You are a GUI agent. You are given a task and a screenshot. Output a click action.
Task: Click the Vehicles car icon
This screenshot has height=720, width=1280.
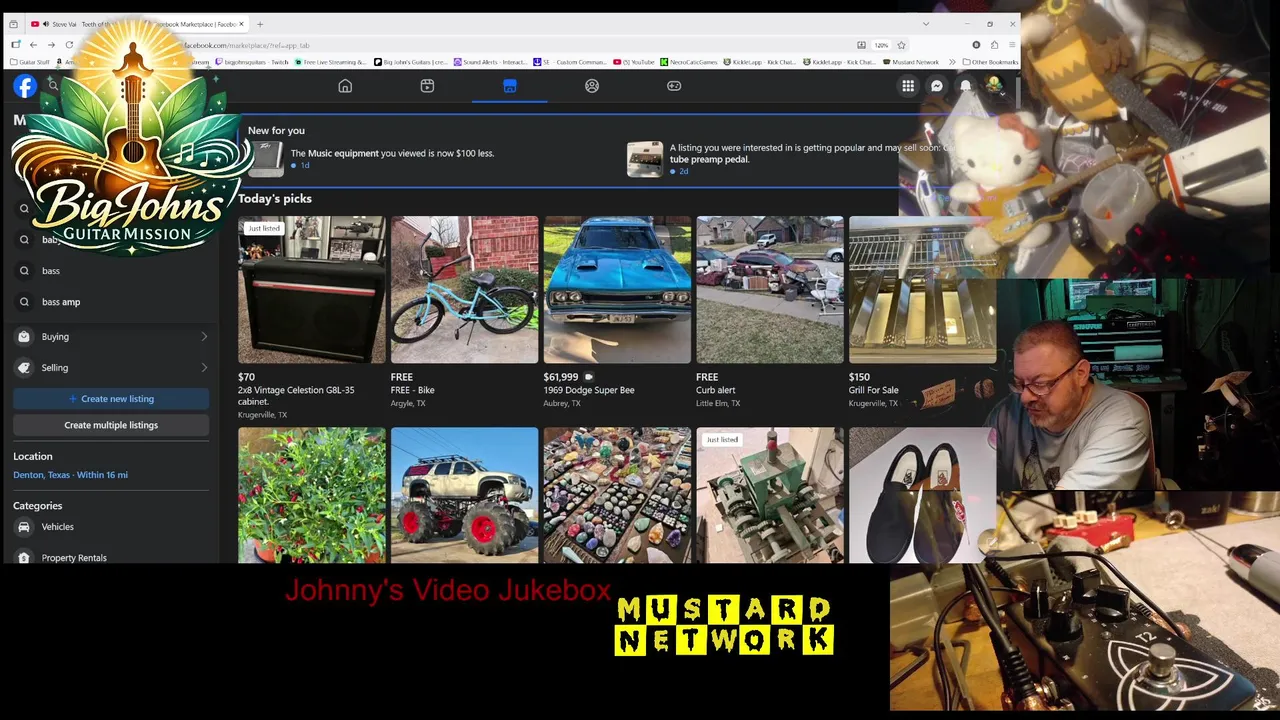[x=24, y=527]
